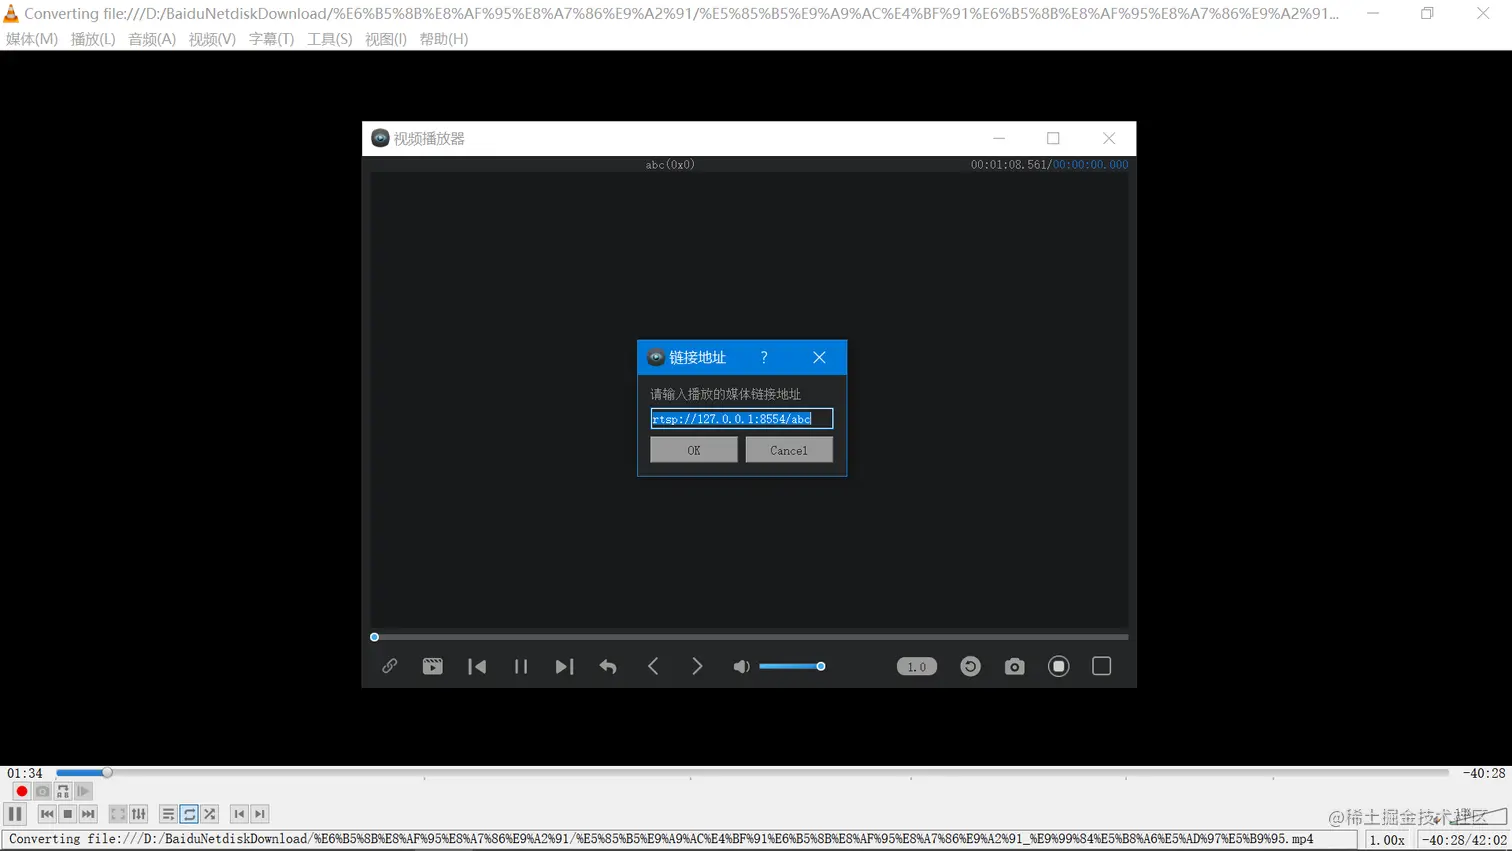The image size is (1512, 851).
Task: Click the 视频播放器 title bar app icon
Action: (x=380, y=138)
